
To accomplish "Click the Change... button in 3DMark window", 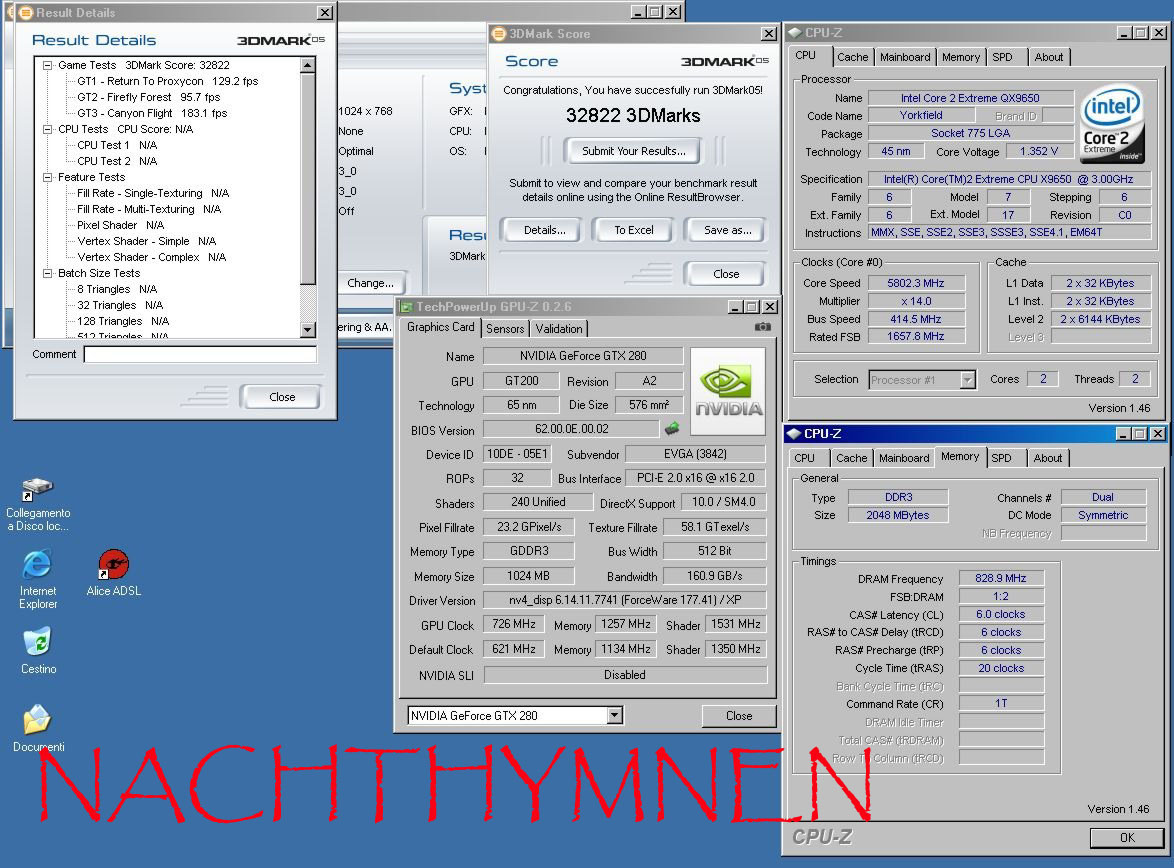I will coord(370,283).
